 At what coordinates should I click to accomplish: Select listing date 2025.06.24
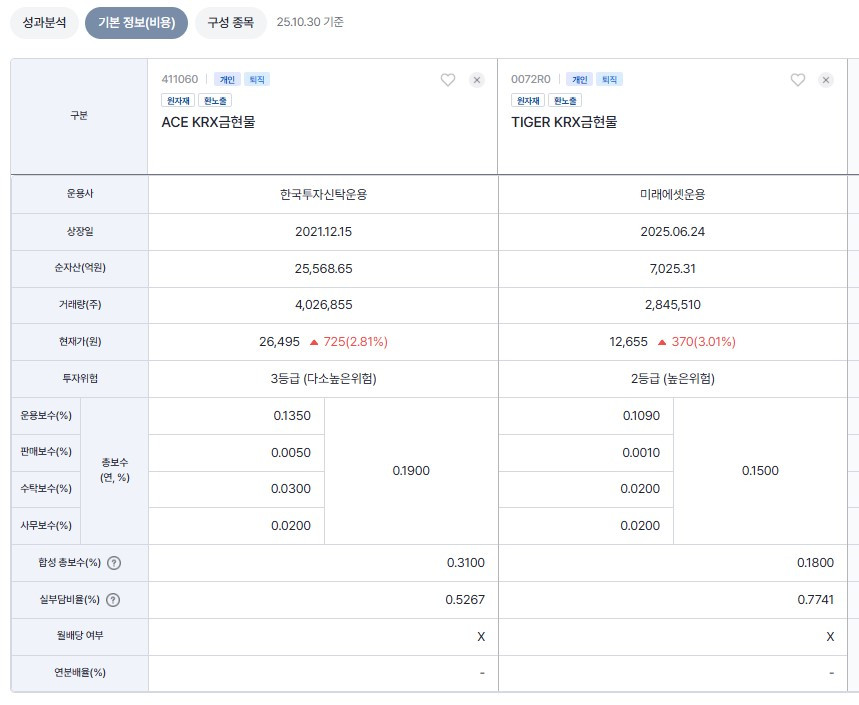click(x=673, y=232)
